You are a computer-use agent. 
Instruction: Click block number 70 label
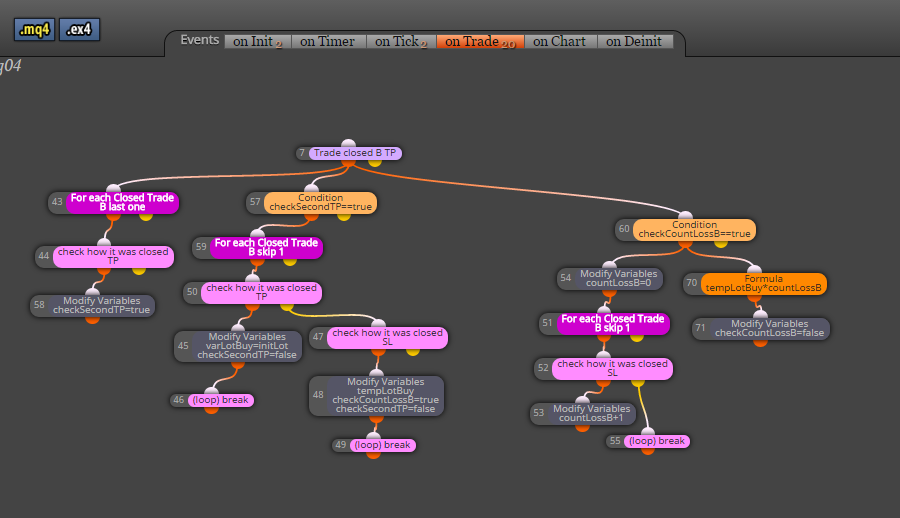(x=692, y=283)
